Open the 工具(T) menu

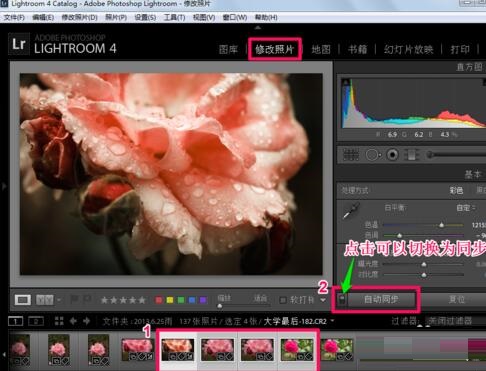[174, 17]
